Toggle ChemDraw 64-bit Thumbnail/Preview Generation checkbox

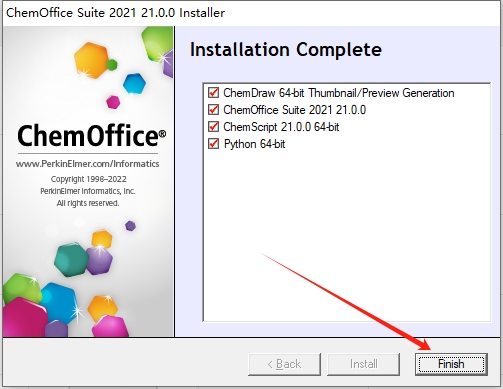(213, 92)
